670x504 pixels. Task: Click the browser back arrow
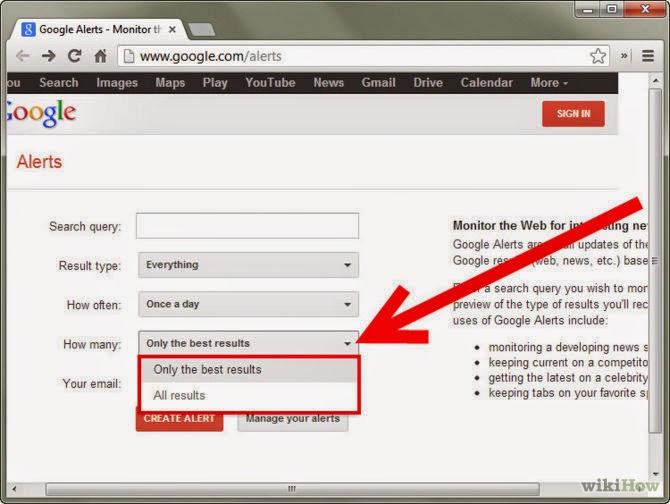click(22, 56)
